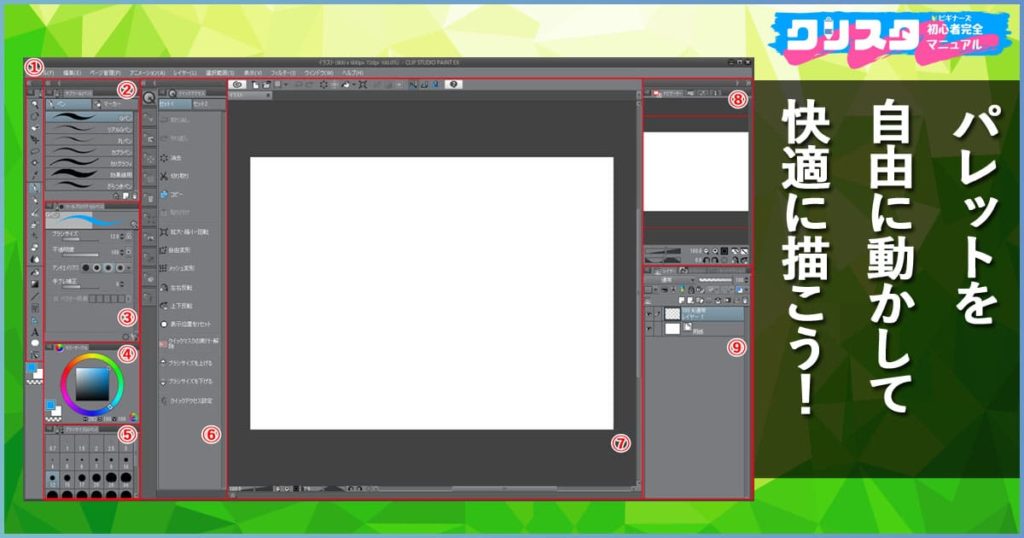Open the アニメーション menu
The width and height of the screenshot is (1024, 538).
tap(147, 73)
